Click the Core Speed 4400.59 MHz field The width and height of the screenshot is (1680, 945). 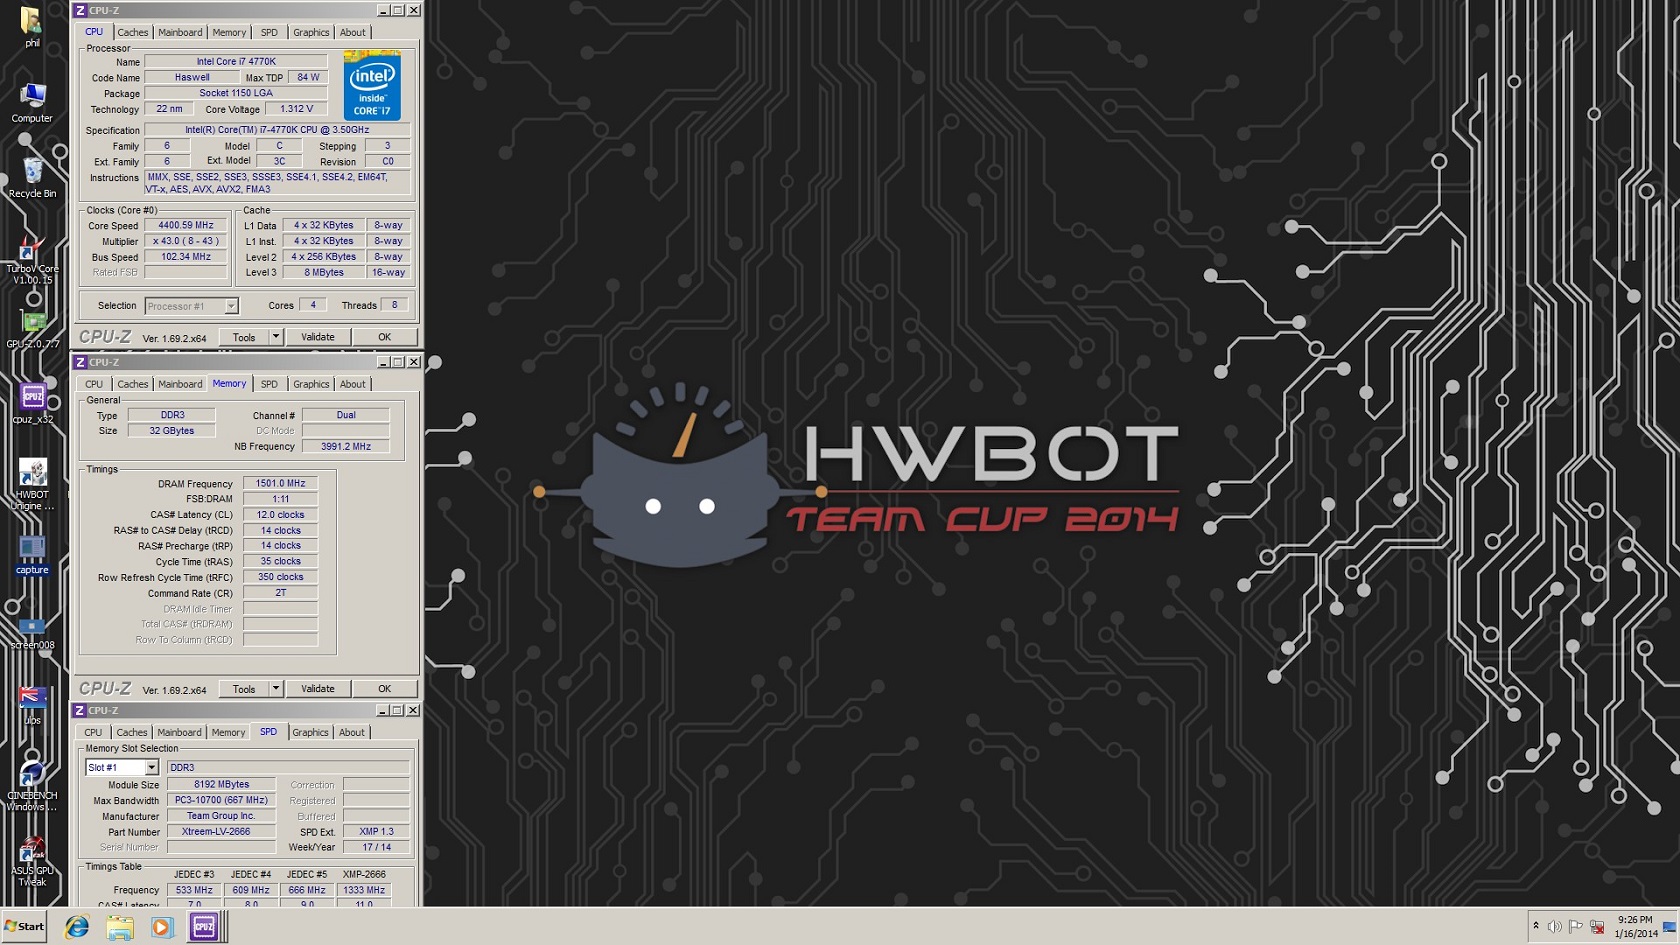click(x=186, y=225)
